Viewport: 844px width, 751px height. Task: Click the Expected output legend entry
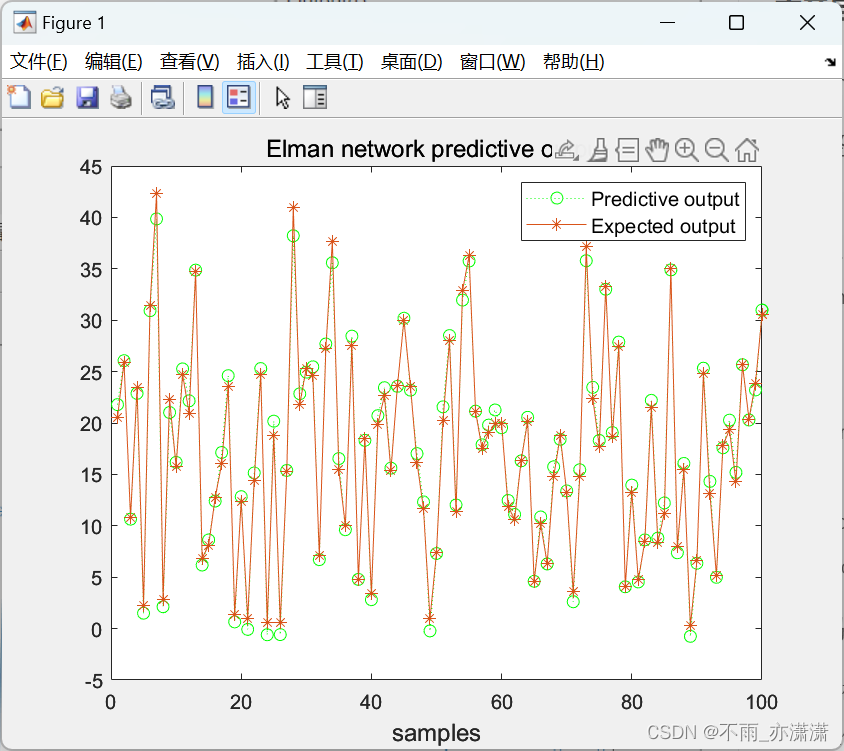click(x=663, y=226)
